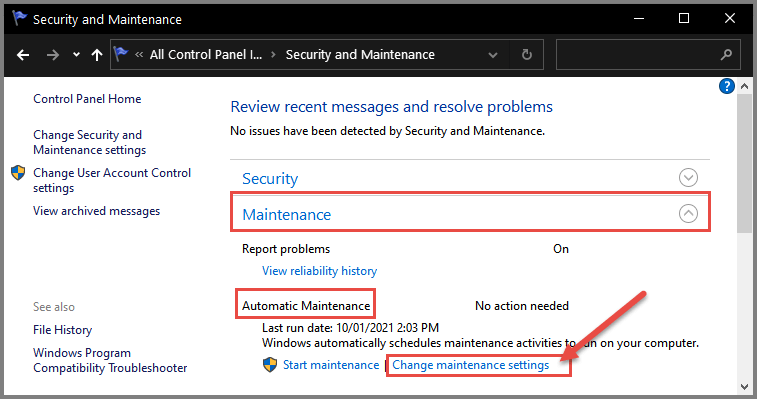Click the User Account Control shield icon

pyautogui.click(x=18, y=172)
